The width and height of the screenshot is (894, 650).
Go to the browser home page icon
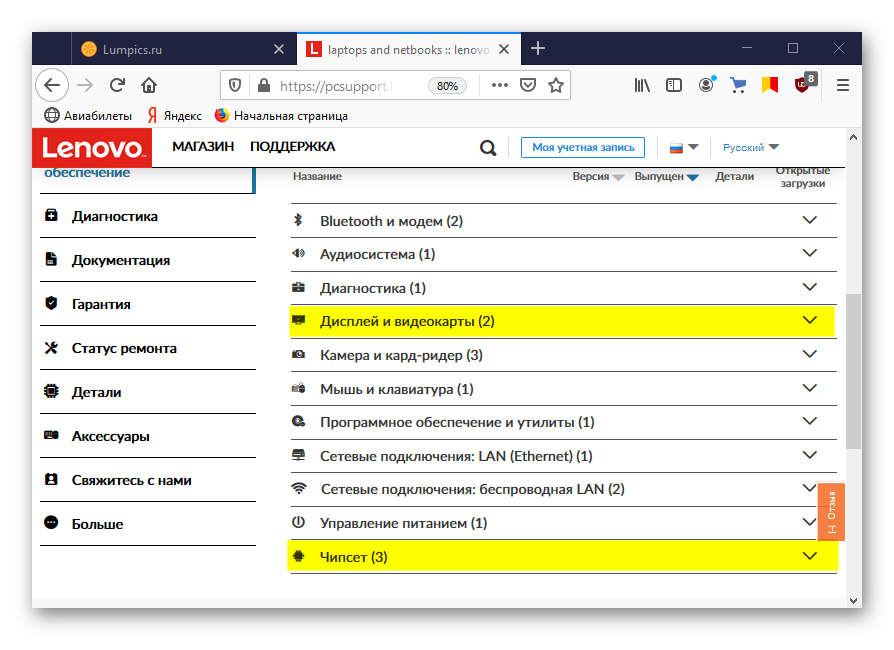pyautogui.click(x=149, y=85)
